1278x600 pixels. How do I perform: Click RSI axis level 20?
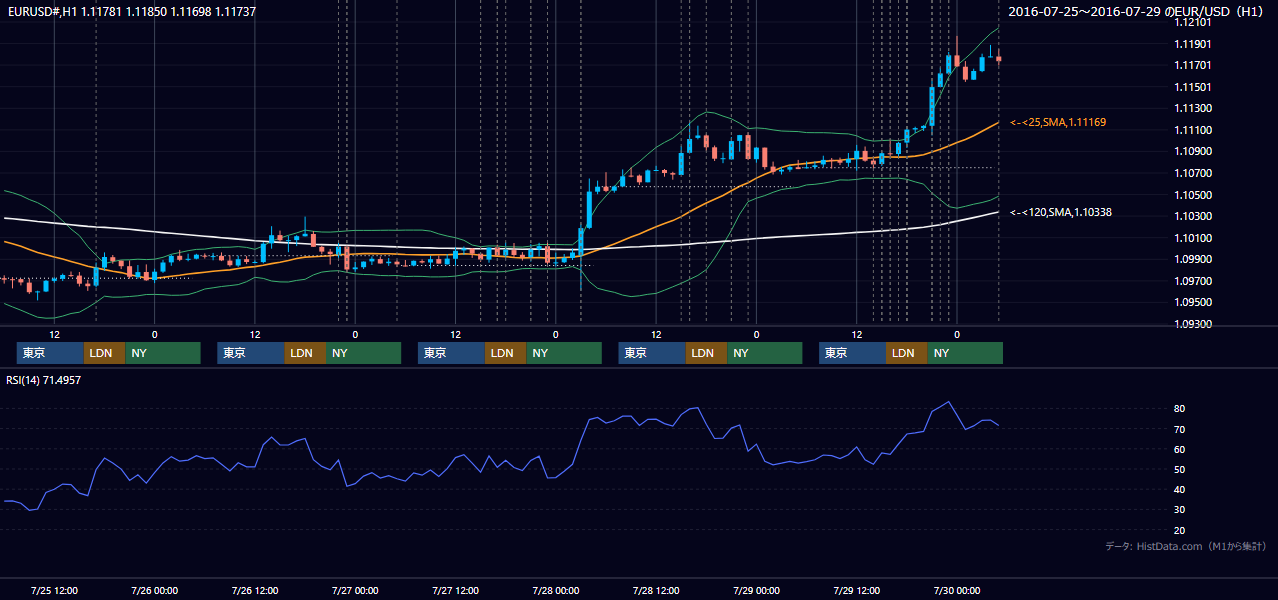pyautogui.click(x=1180, y=530)
